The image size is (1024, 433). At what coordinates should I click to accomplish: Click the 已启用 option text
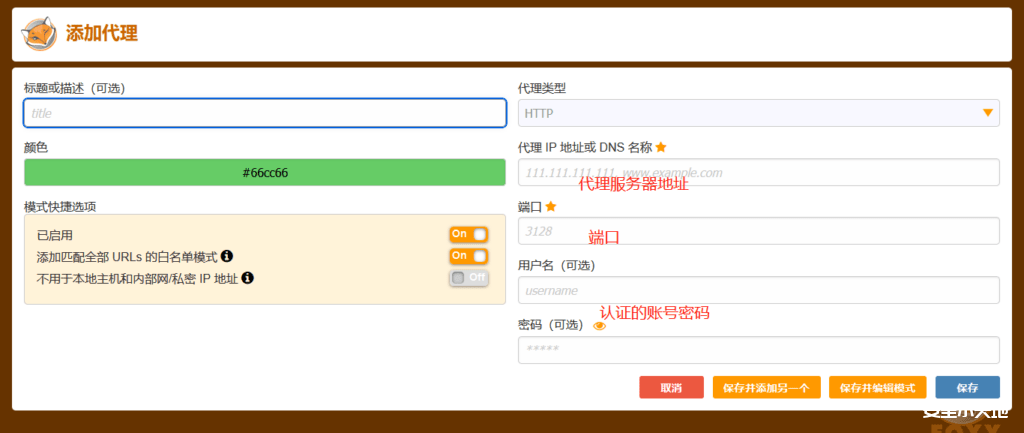(55, 234)
